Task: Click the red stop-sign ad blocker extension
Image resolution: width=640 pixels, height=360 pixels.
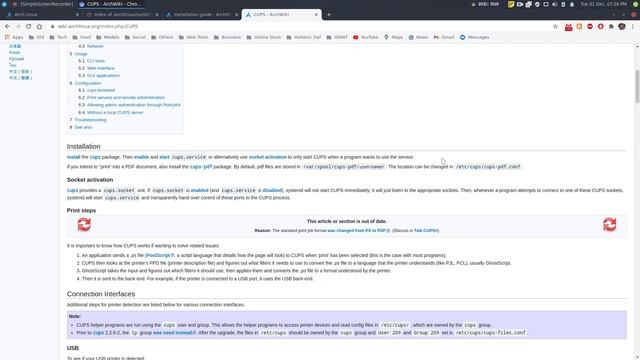Action: [590, 26]
